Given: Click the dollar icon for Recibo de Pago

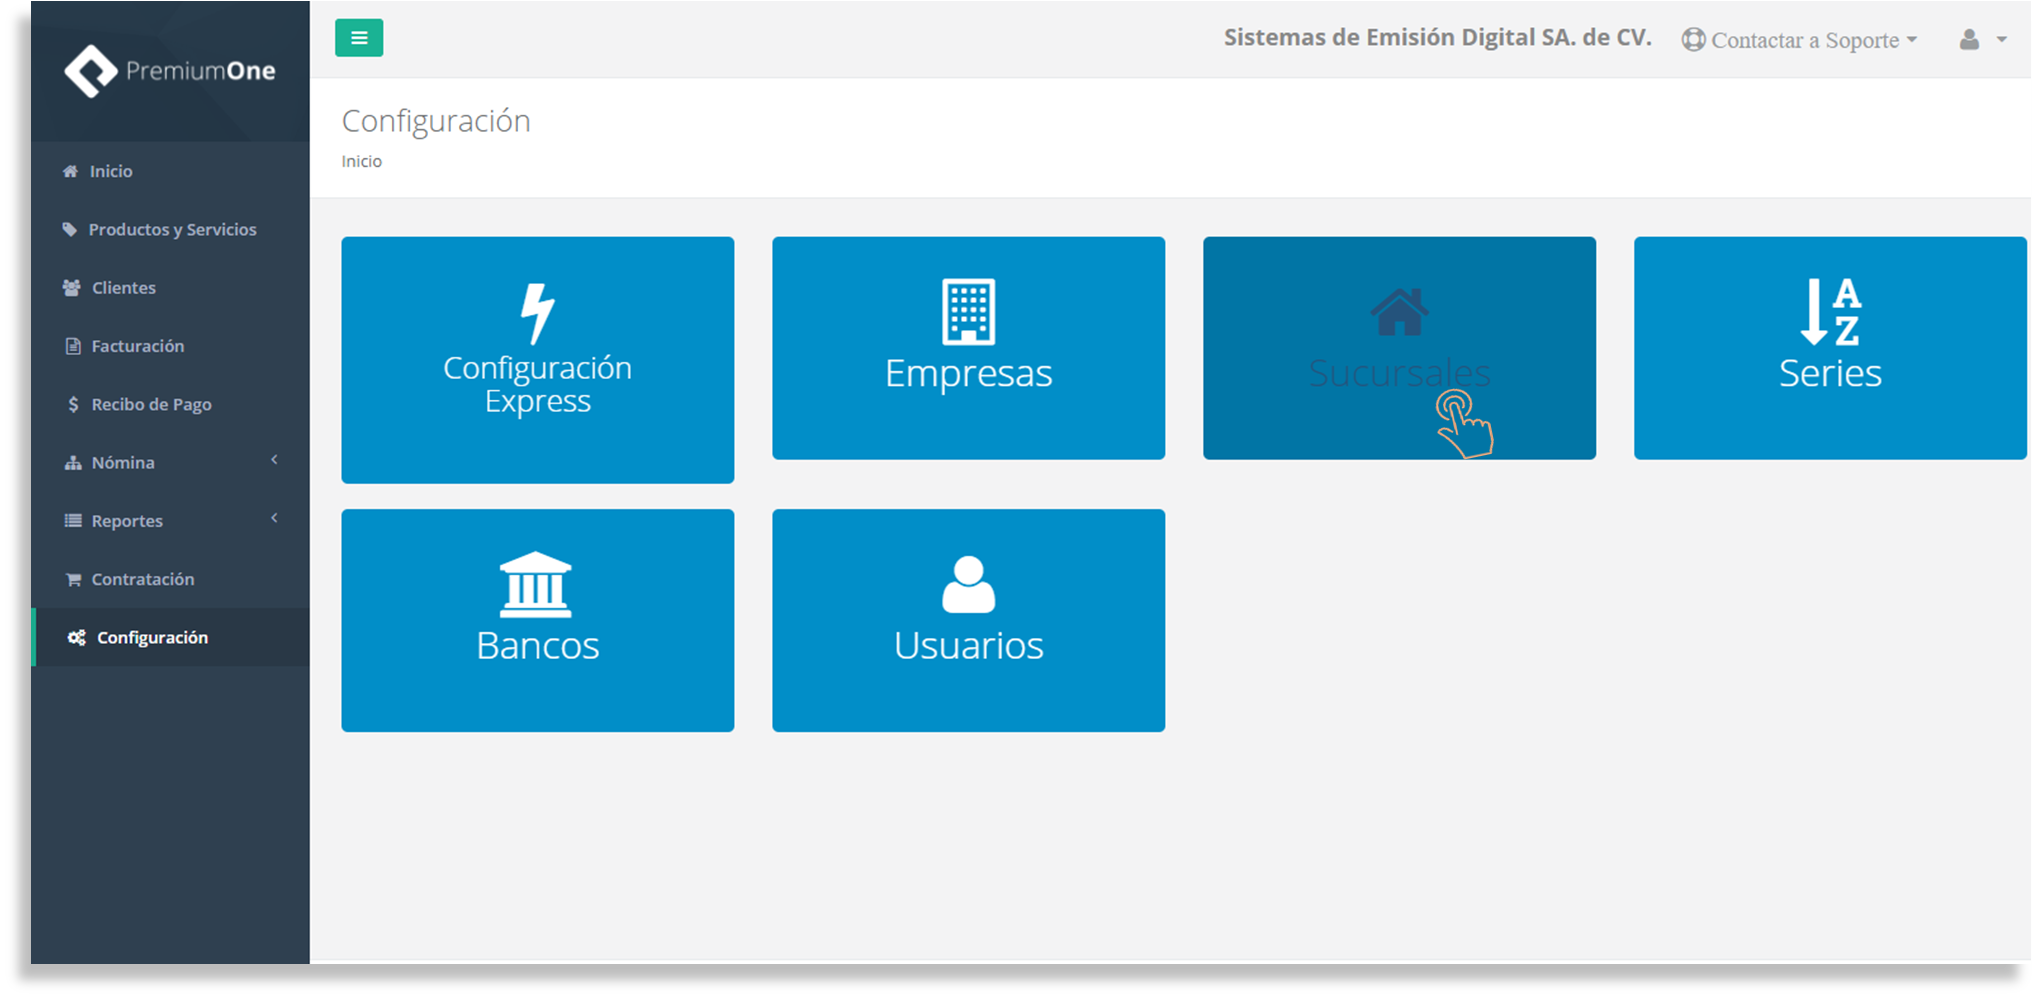Looking at the screenshot, I should [x=73, y=404].
